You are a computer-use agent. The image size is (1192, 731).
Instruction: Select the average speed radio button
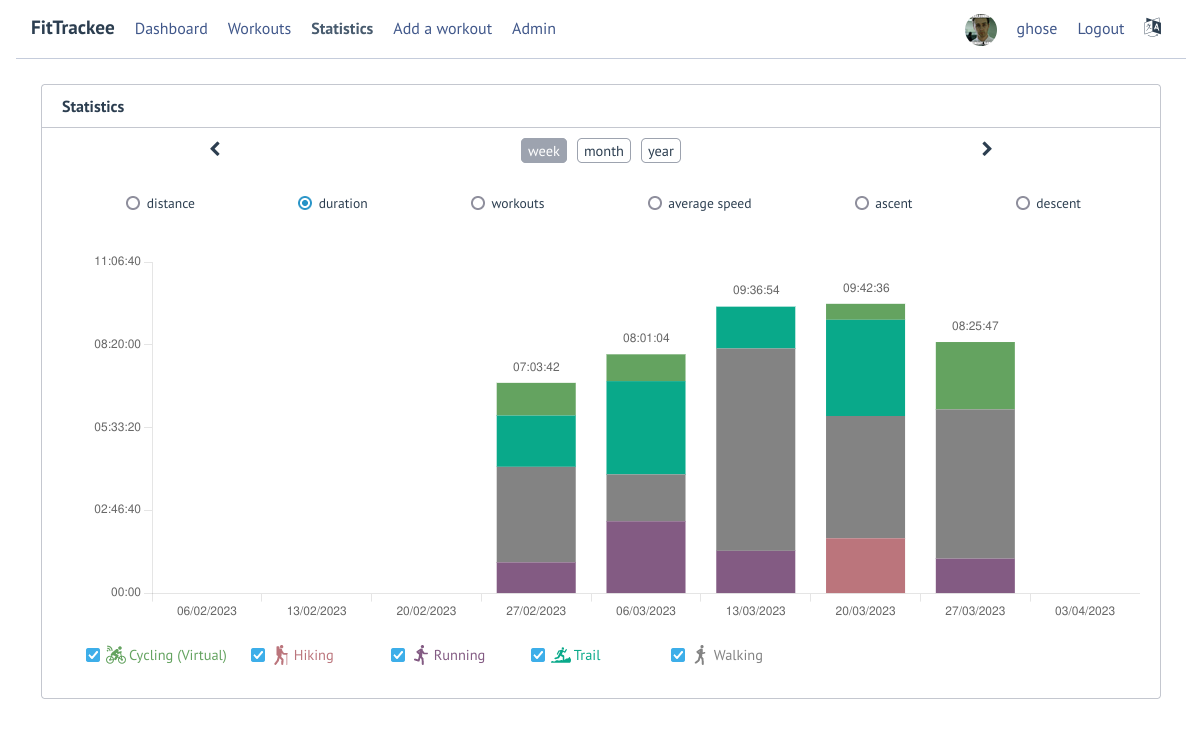click(655, 203)
